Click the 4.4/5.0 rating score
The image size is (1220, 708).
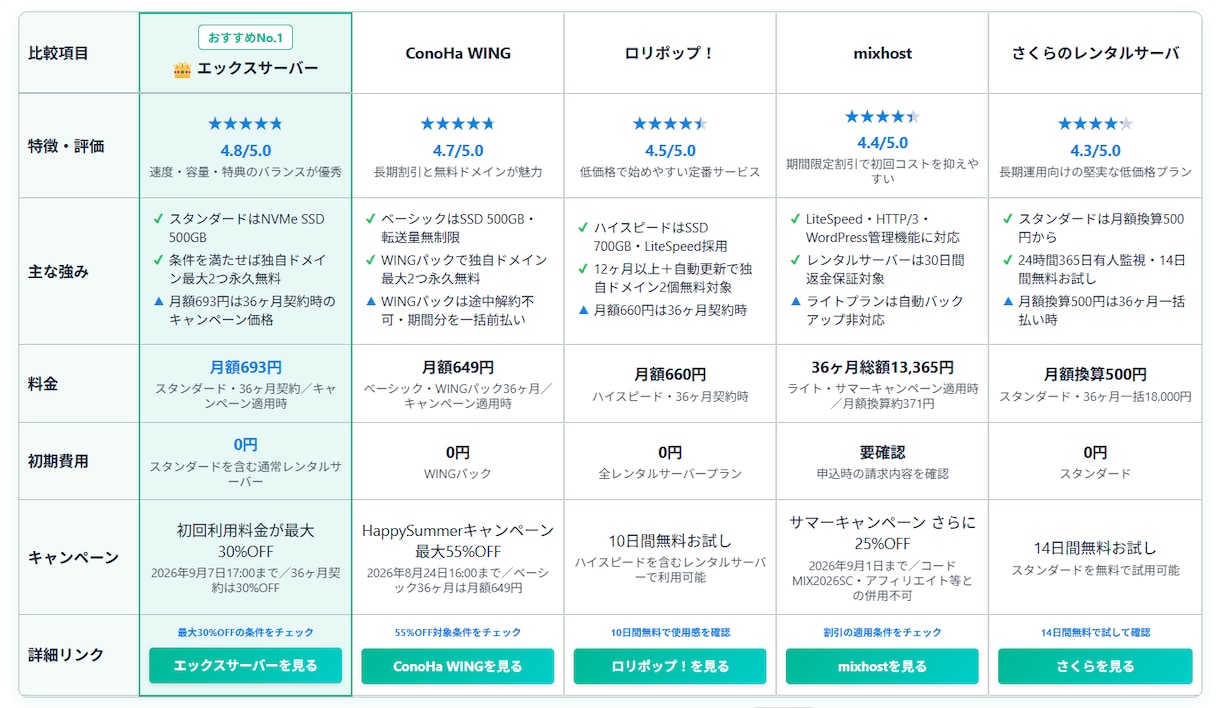click(x=882, y=142)
